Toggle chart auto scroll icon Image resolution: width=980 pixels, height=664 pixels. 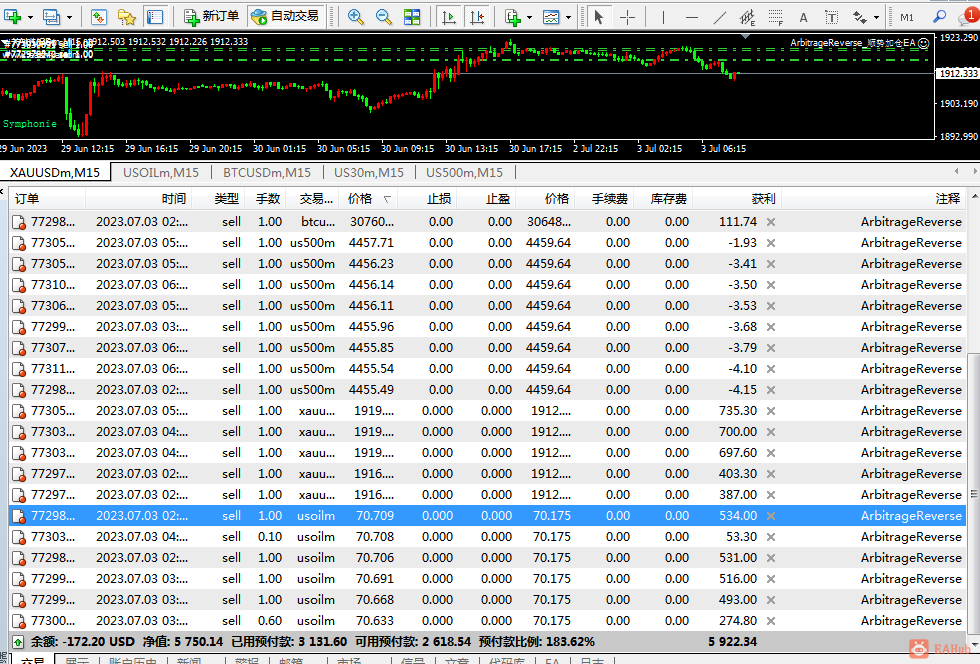pos(449,17)
